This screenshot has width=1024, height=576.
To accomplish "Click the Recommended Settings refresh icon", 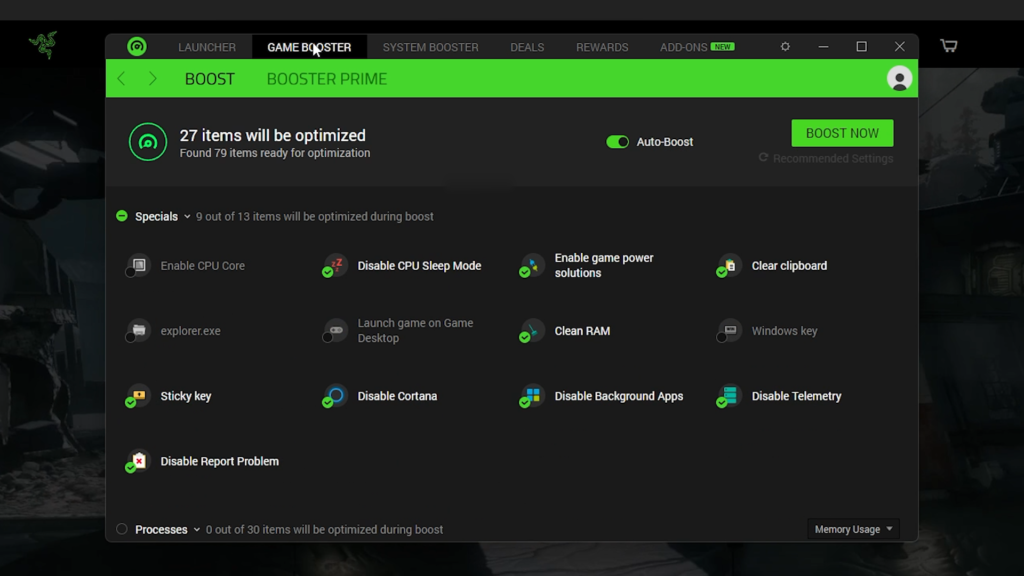I will [763, 157].
